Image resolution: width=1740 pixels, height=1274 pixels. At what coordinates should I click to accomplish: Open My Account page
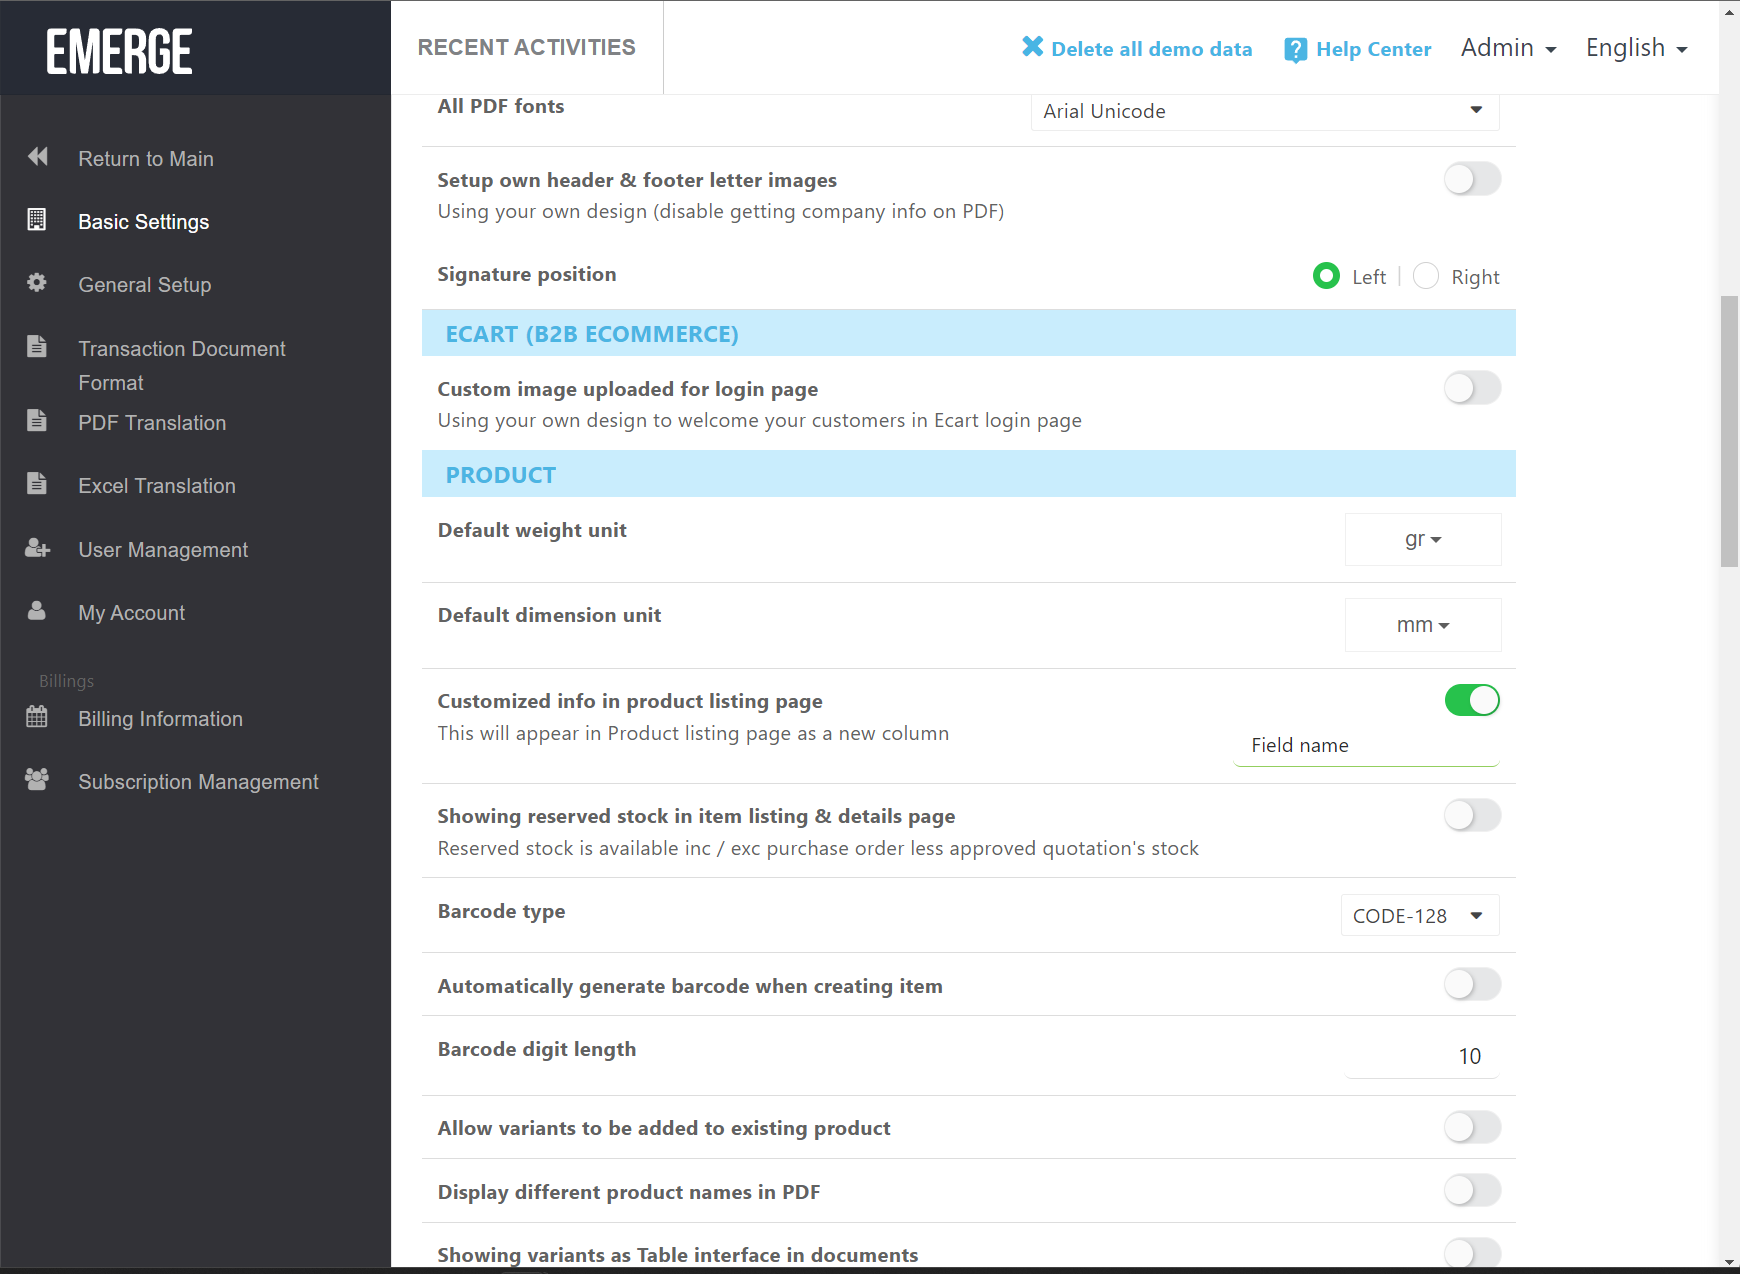(x=132, y=613)
